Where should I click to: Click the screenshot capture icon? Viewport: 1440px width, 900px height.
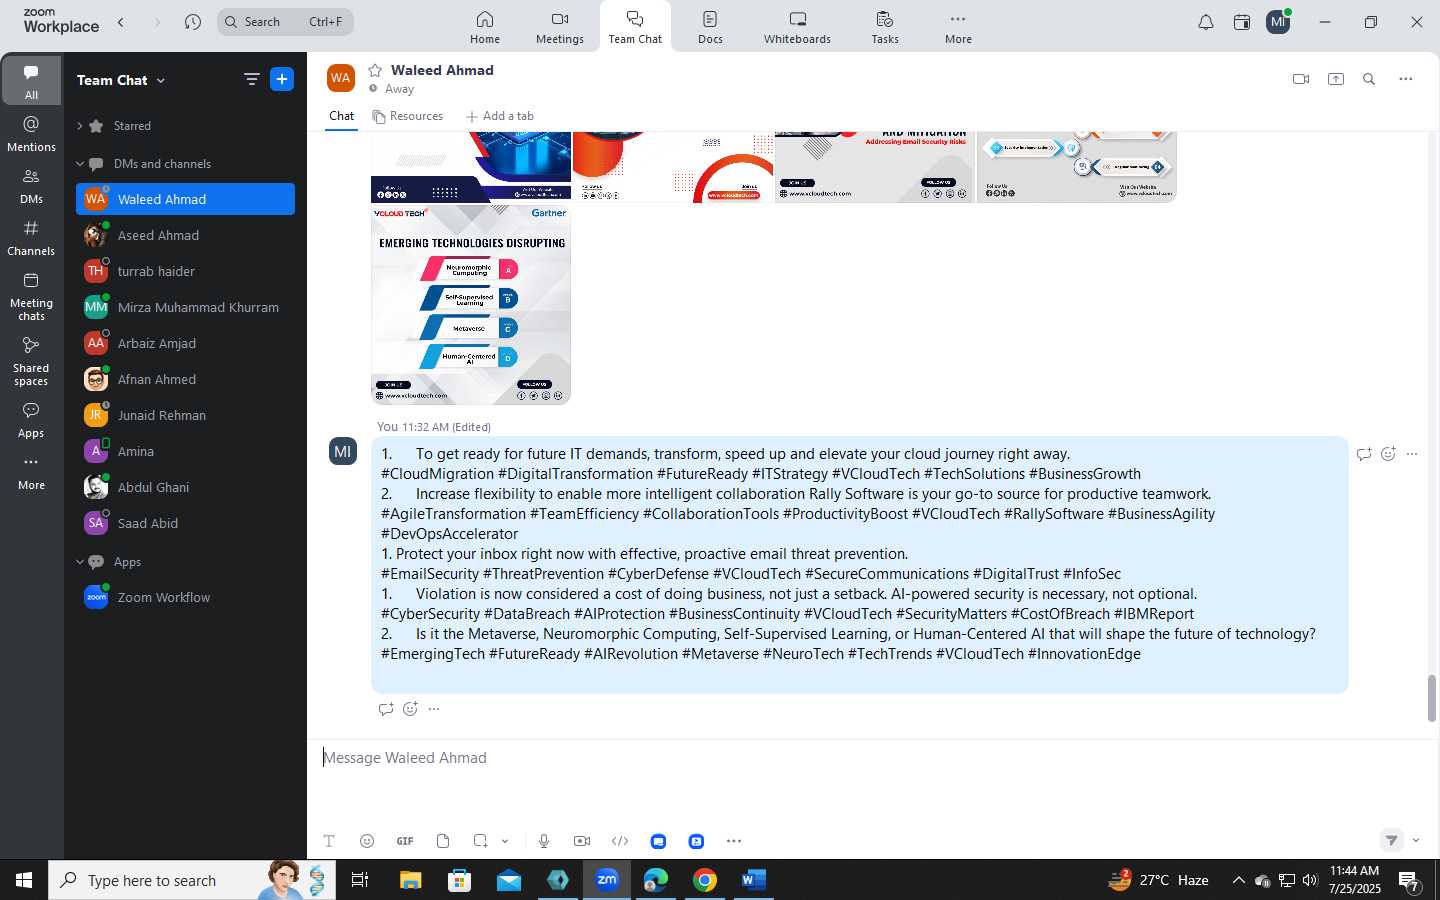[x=481, y=841]
